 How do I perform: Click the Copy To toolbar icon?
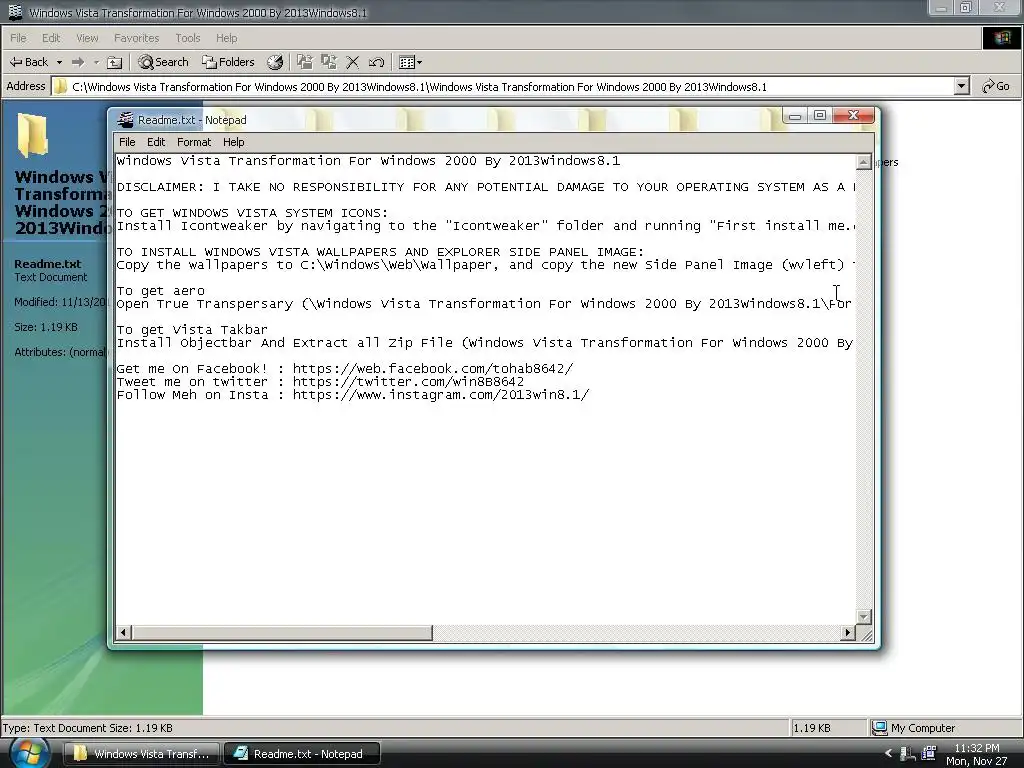[328, 62]
